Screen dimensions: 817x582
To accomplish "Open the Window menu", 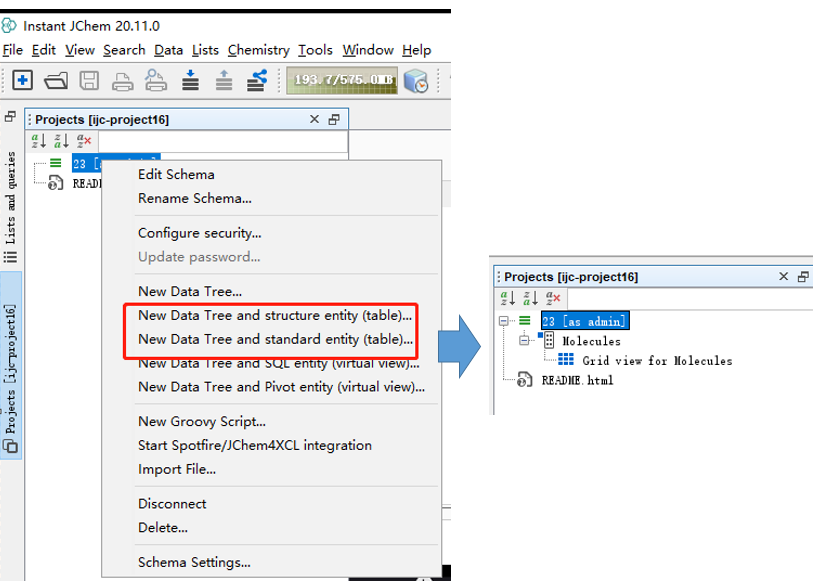I will [x=368, y=50].
